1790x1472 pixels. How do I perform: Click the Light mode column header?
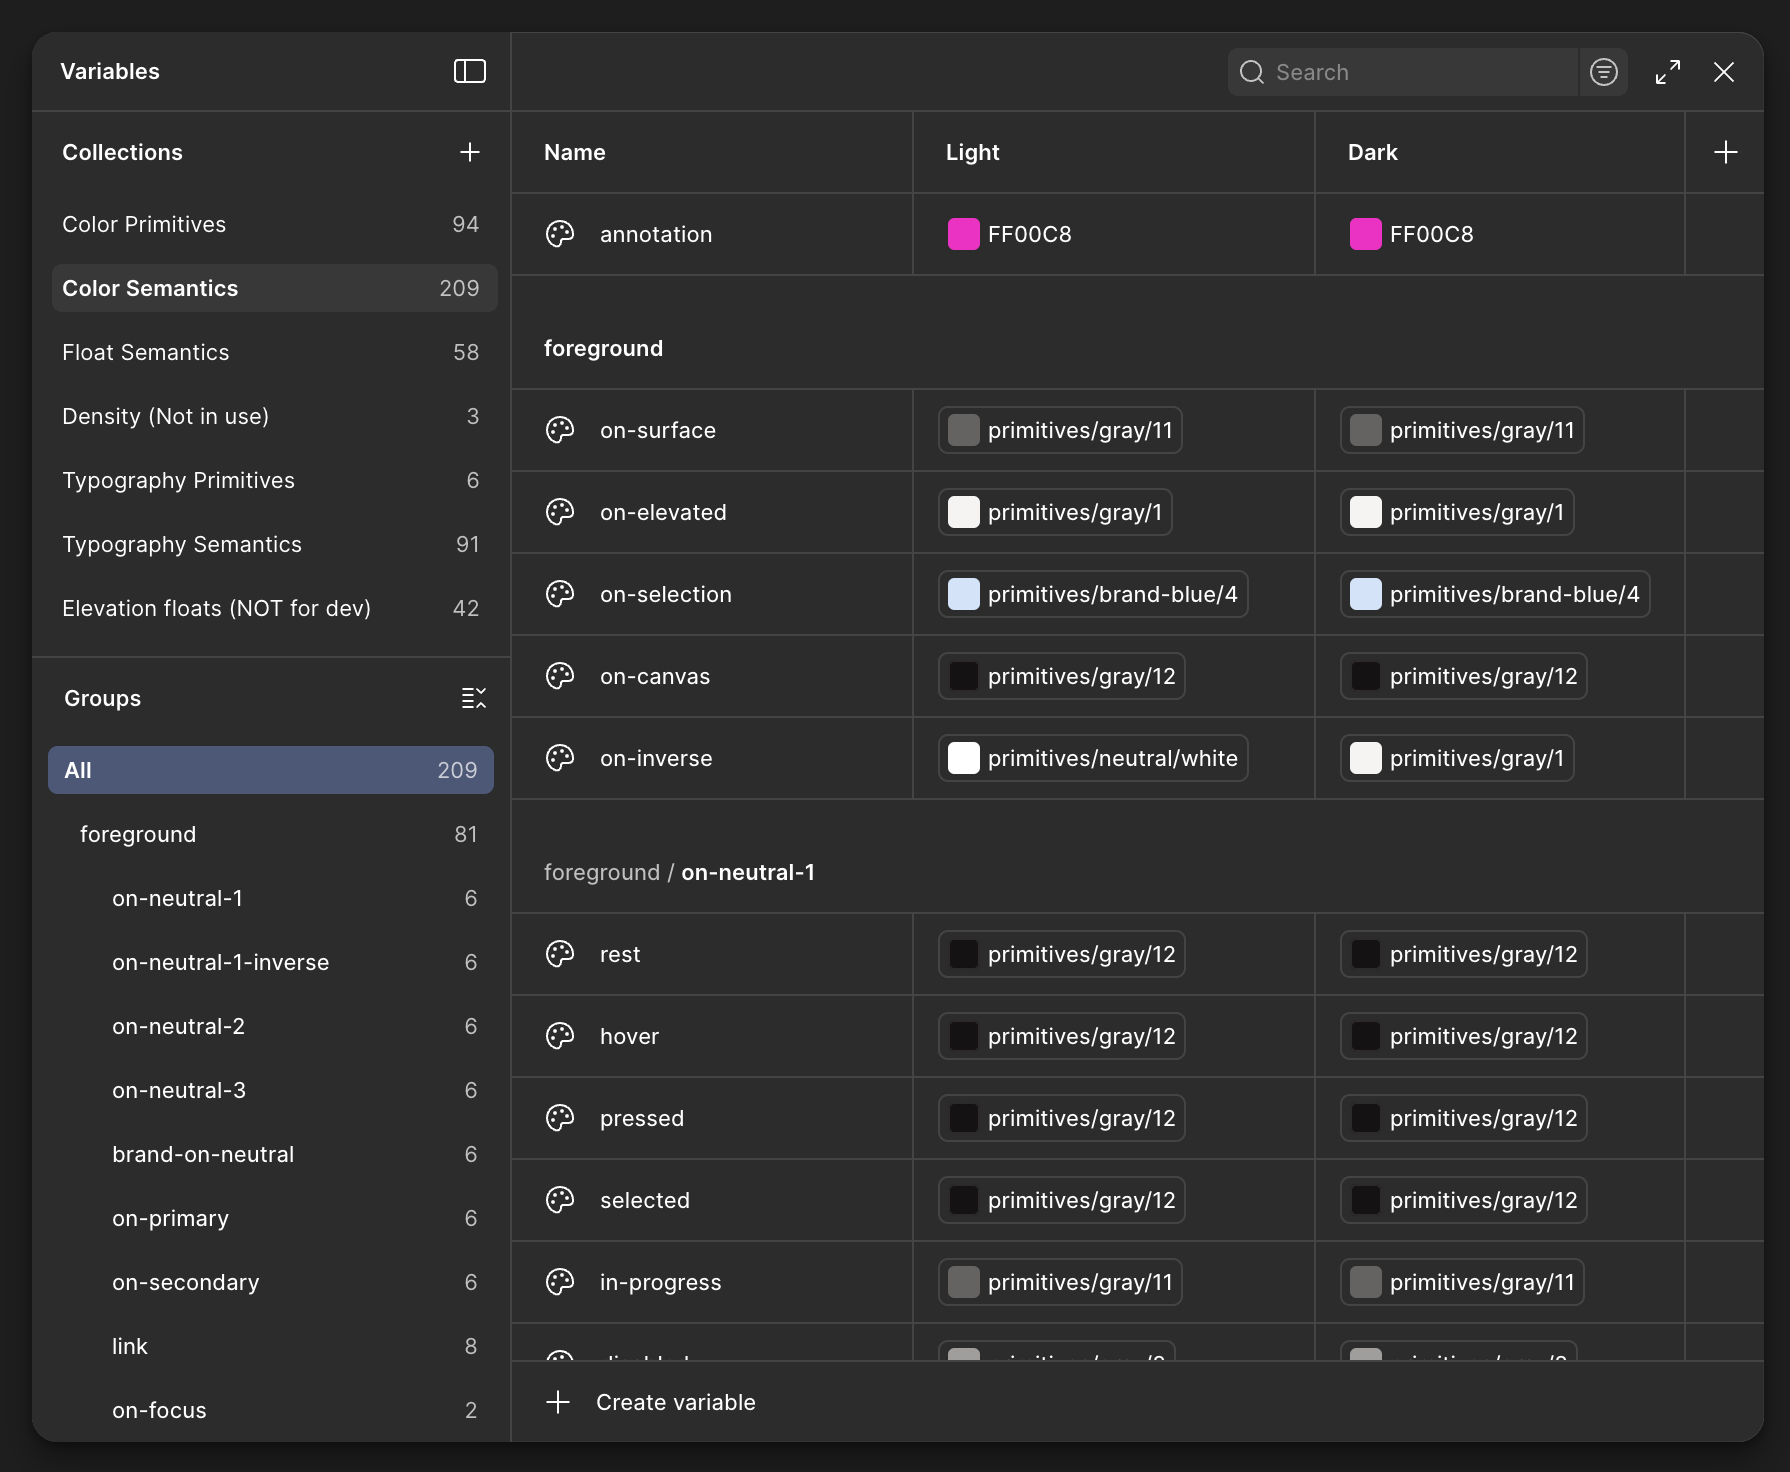[x=972, y=152]
